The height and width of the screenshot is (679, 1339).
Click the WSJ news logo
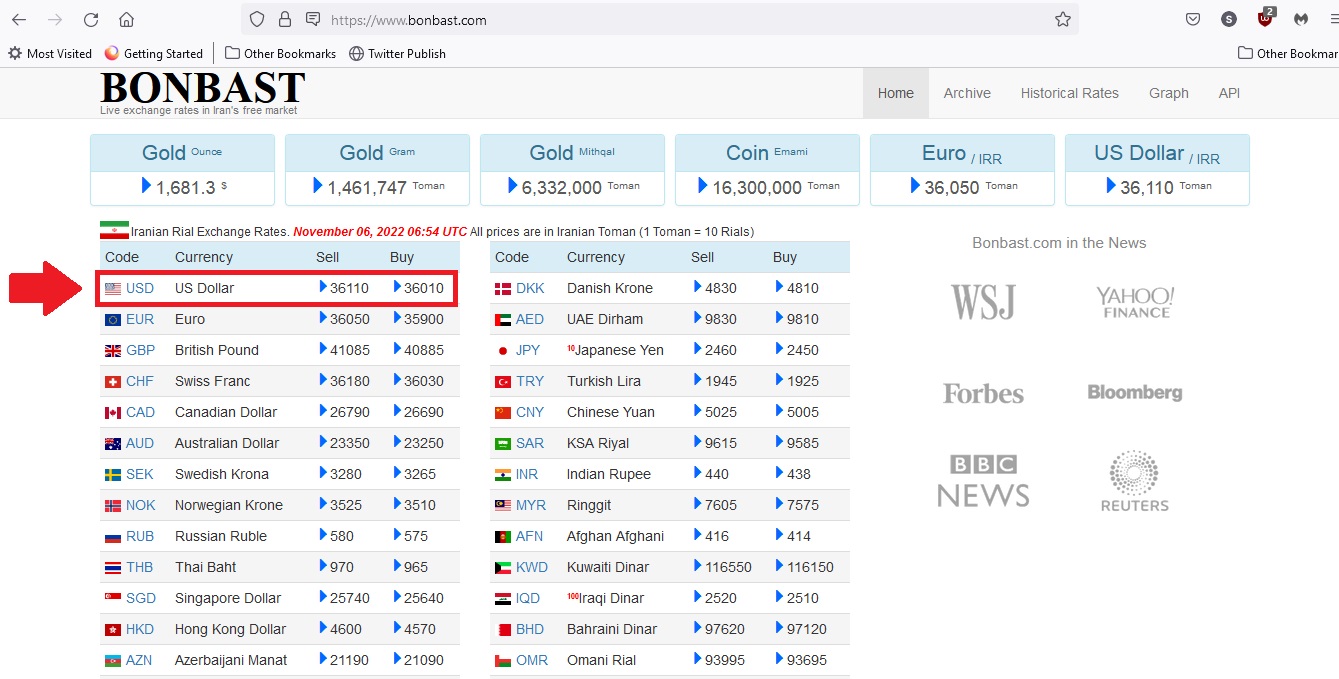coord(983,301)
